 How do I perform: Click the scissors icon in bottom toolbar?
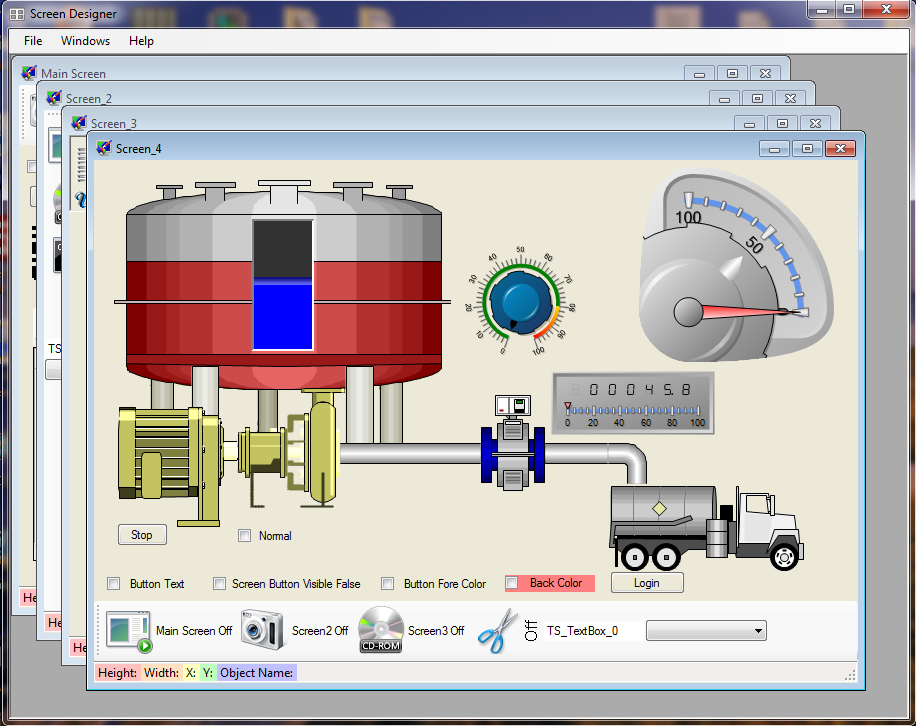pyautogui.click(x=495, y=631)
